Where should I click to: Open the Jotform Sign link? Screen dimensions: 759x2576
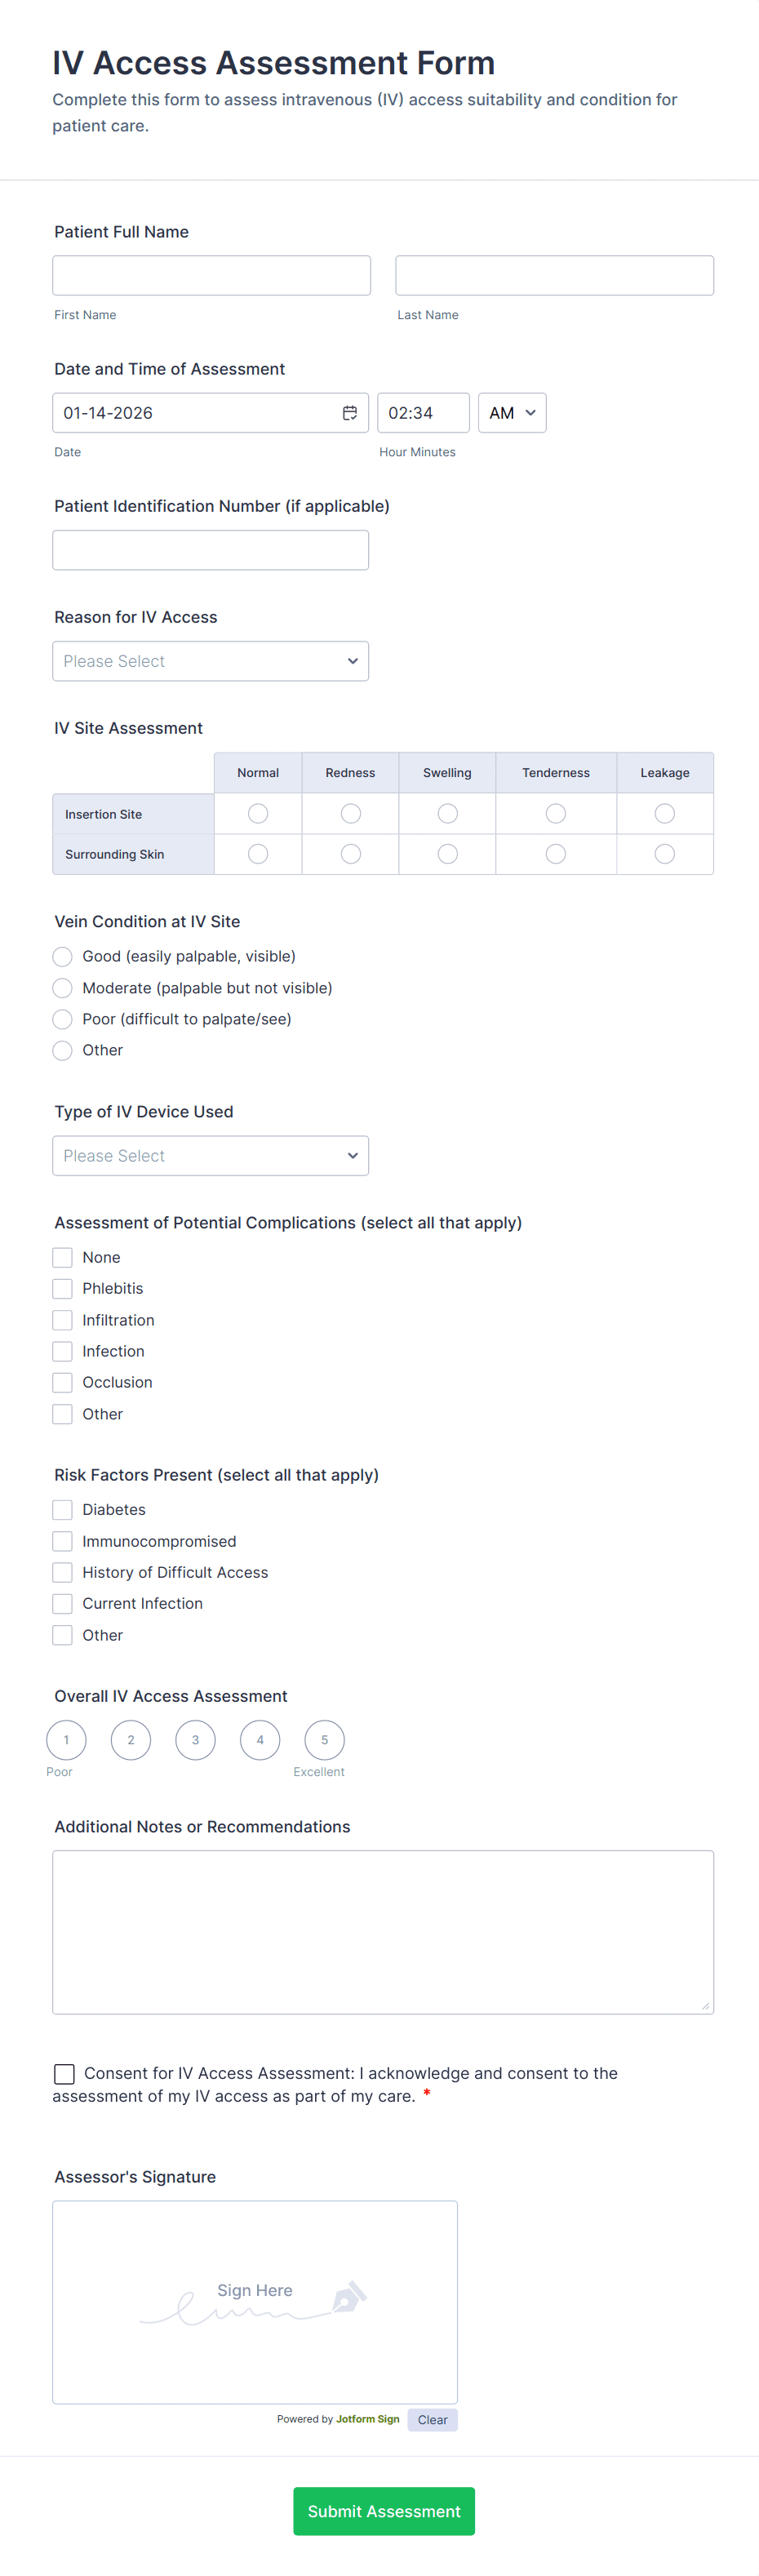[x=367, y=2420]
